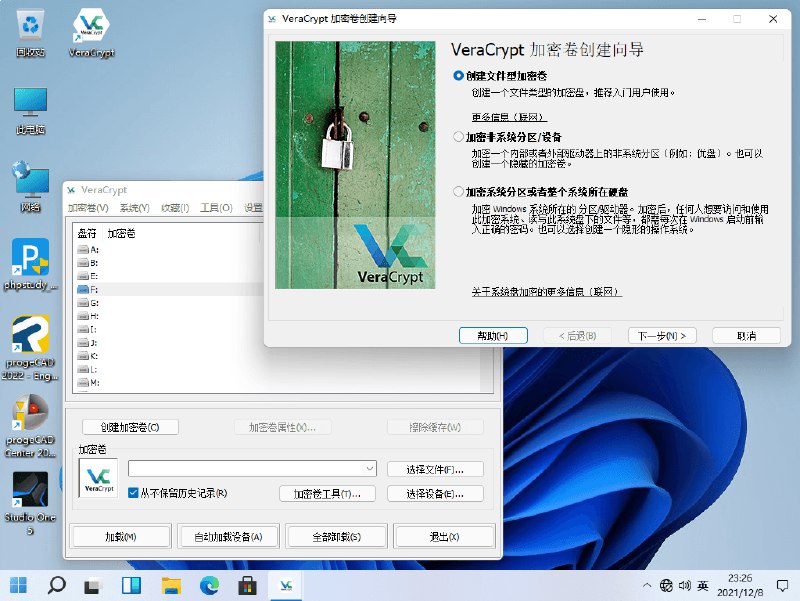Select 创建文件型加密卷 radio option
The height and width of the screenshot is (601, 800).
458,76
